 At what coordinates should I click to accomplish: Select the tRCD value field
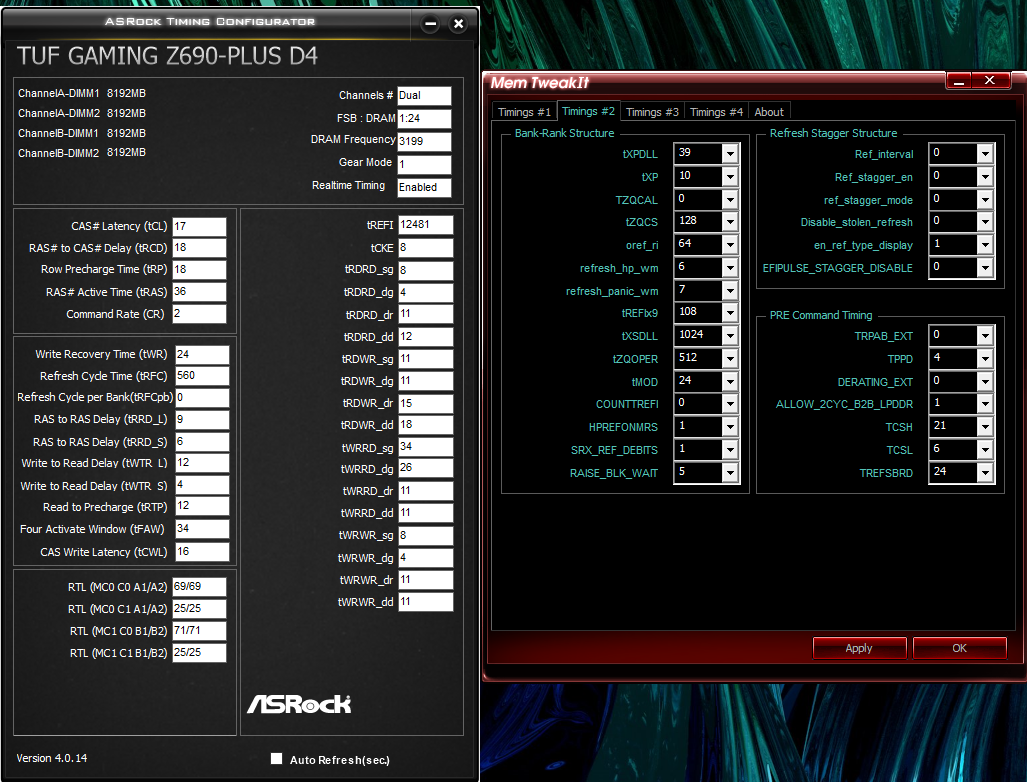199,248
